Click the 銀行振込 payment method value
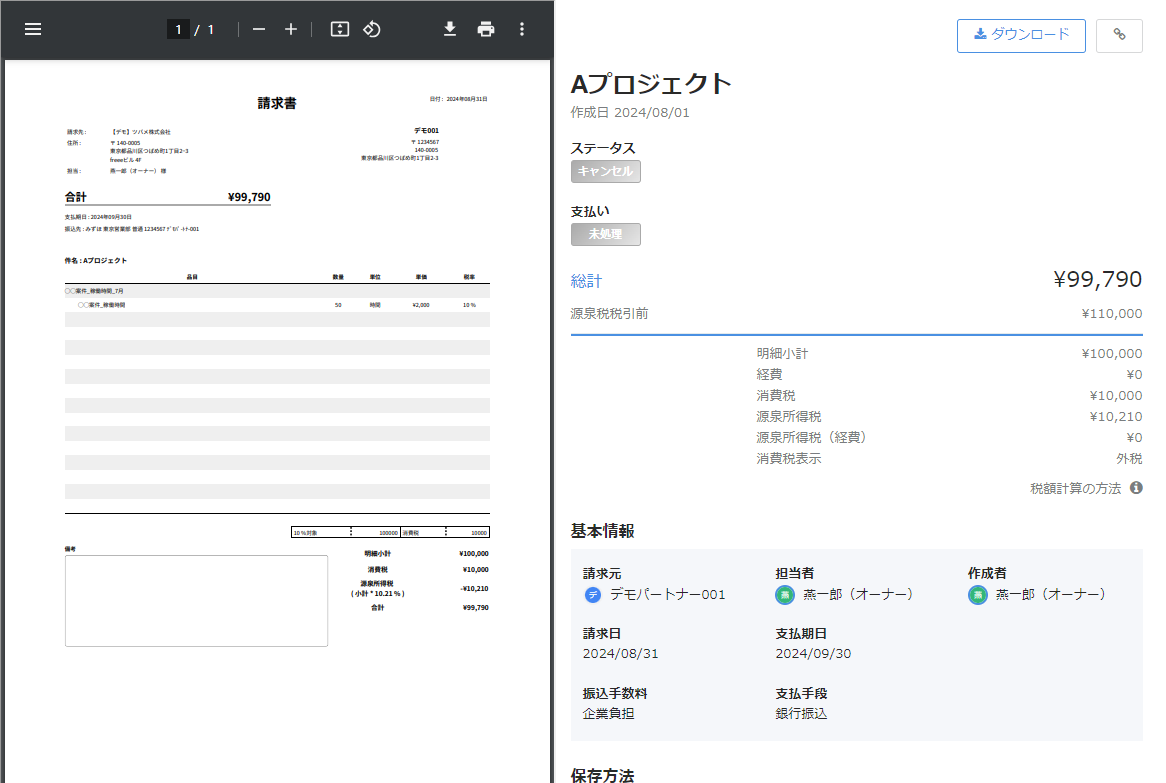The width and height of the screenshot is (1166, 783). [x=802, y=714]
